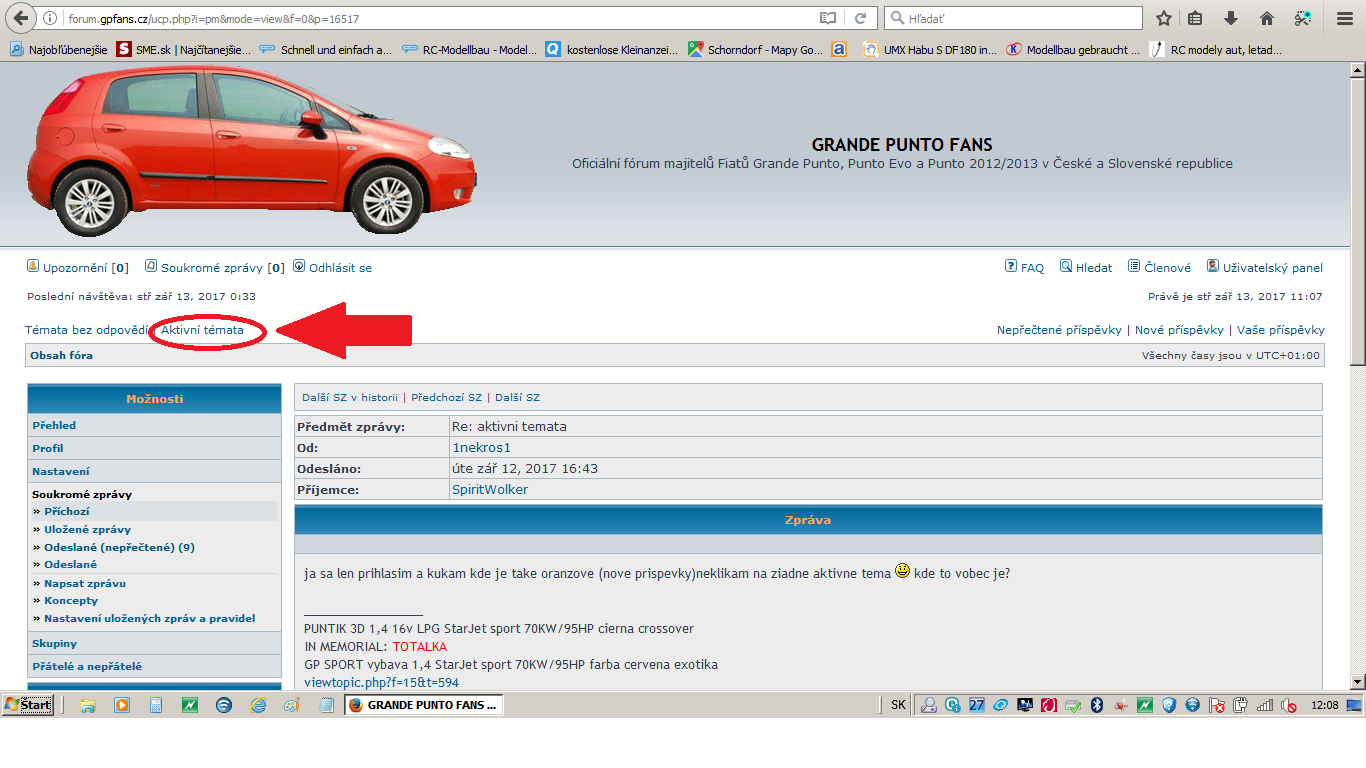1366x768 pixels.
Task: Click SK keyboard language indicator
Action: click(898, 705)
